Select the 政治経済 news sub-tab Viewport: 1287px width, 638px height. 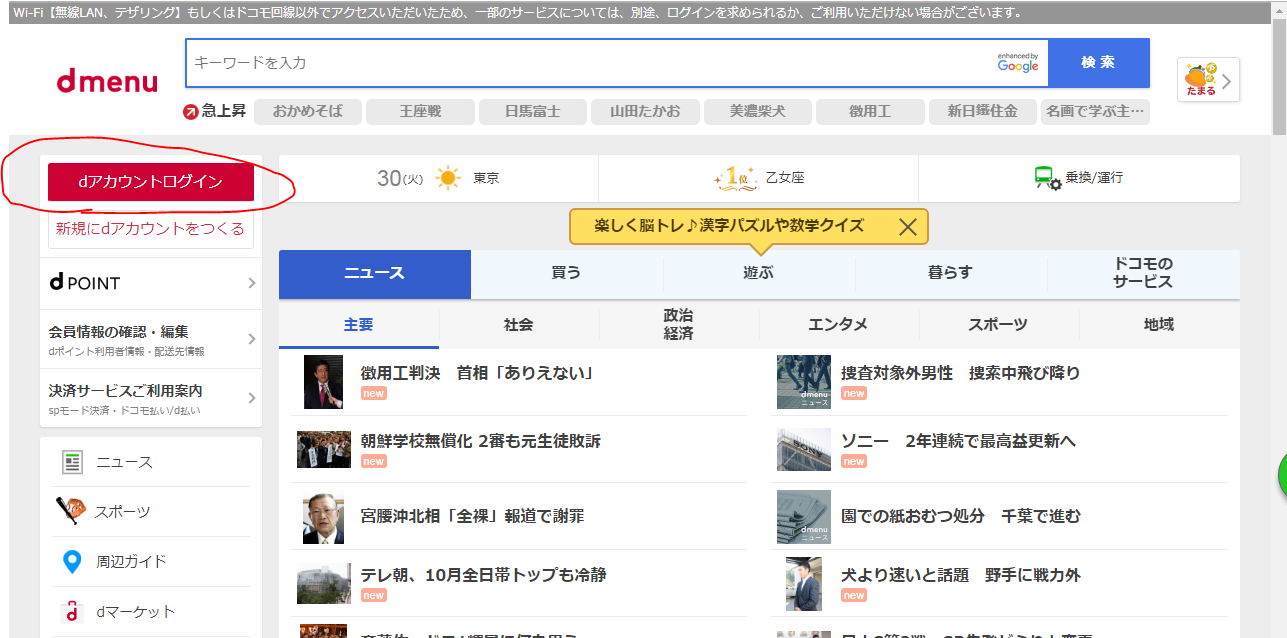point(679,325)
